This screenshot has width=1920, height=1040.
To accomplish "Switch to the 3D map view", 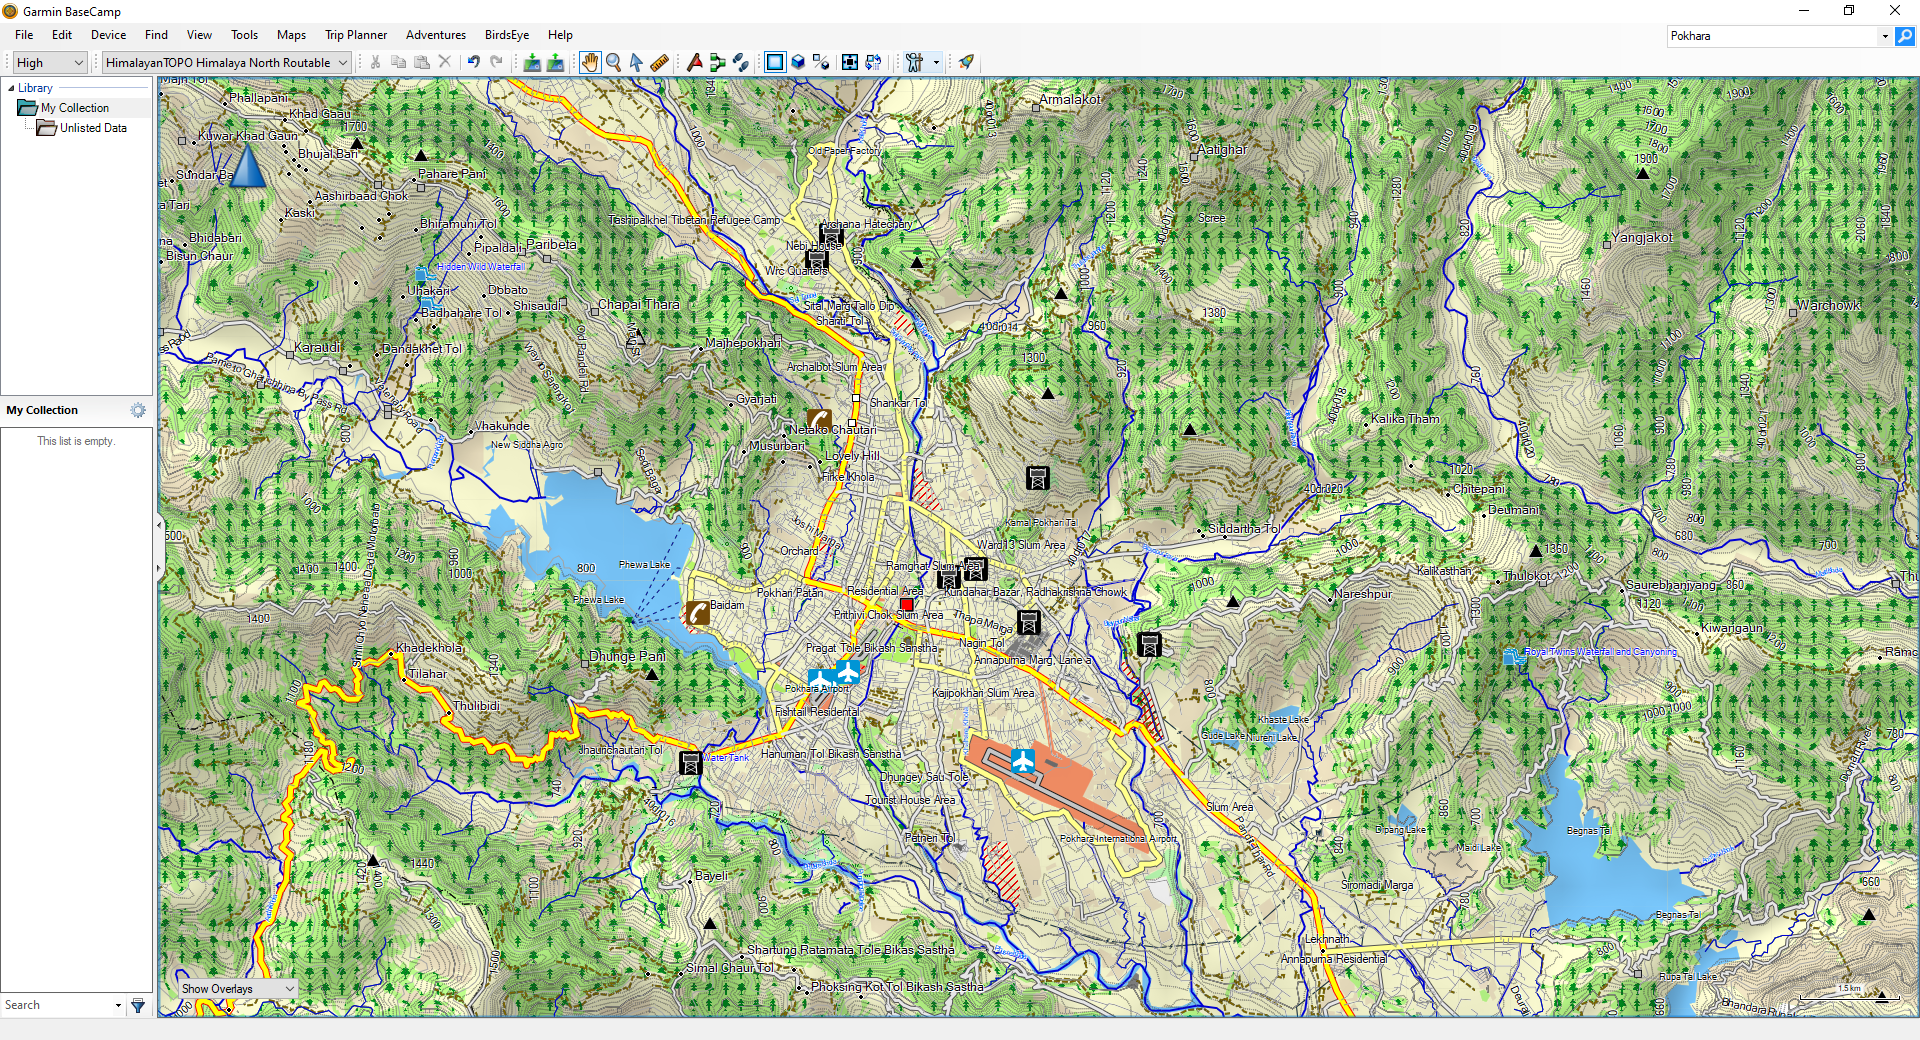I will point(798,62).
